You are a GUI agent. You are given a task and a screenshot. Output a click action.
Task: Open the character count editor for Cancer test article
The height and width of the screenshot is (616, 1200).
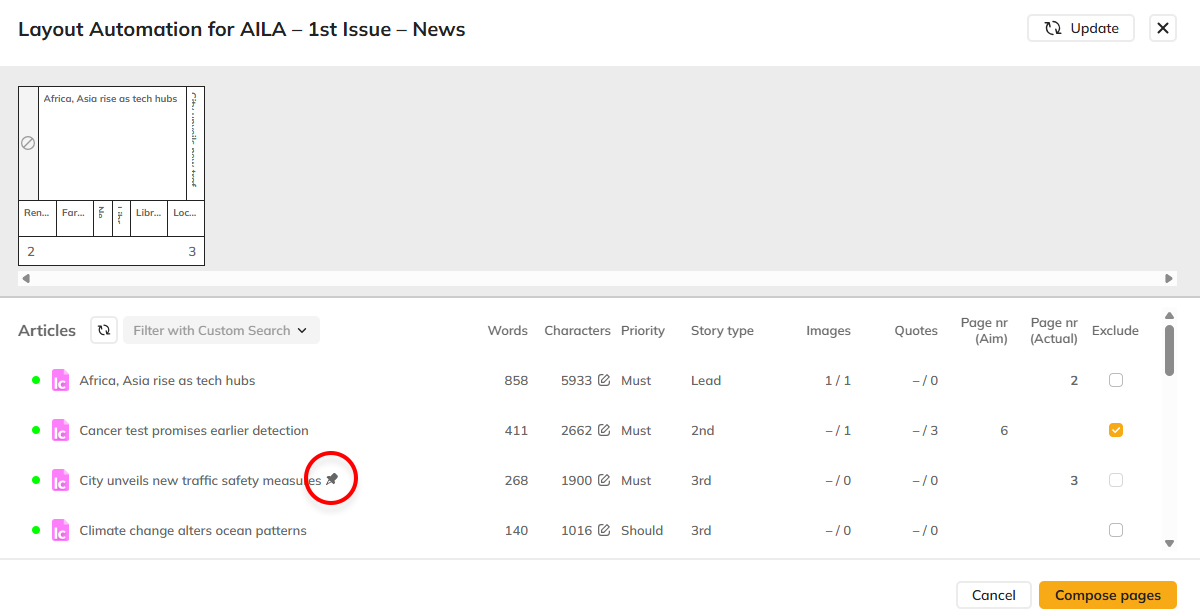[604, 430]
